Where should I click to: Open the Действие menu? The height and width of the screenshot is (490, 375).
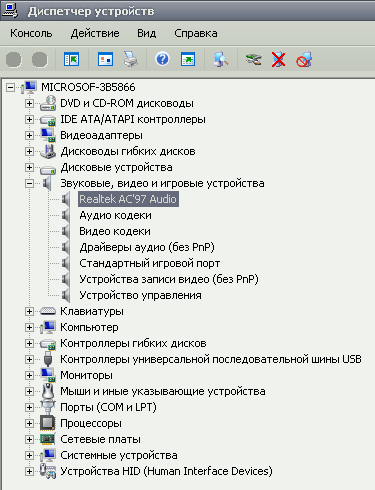(x=95, y=33)
